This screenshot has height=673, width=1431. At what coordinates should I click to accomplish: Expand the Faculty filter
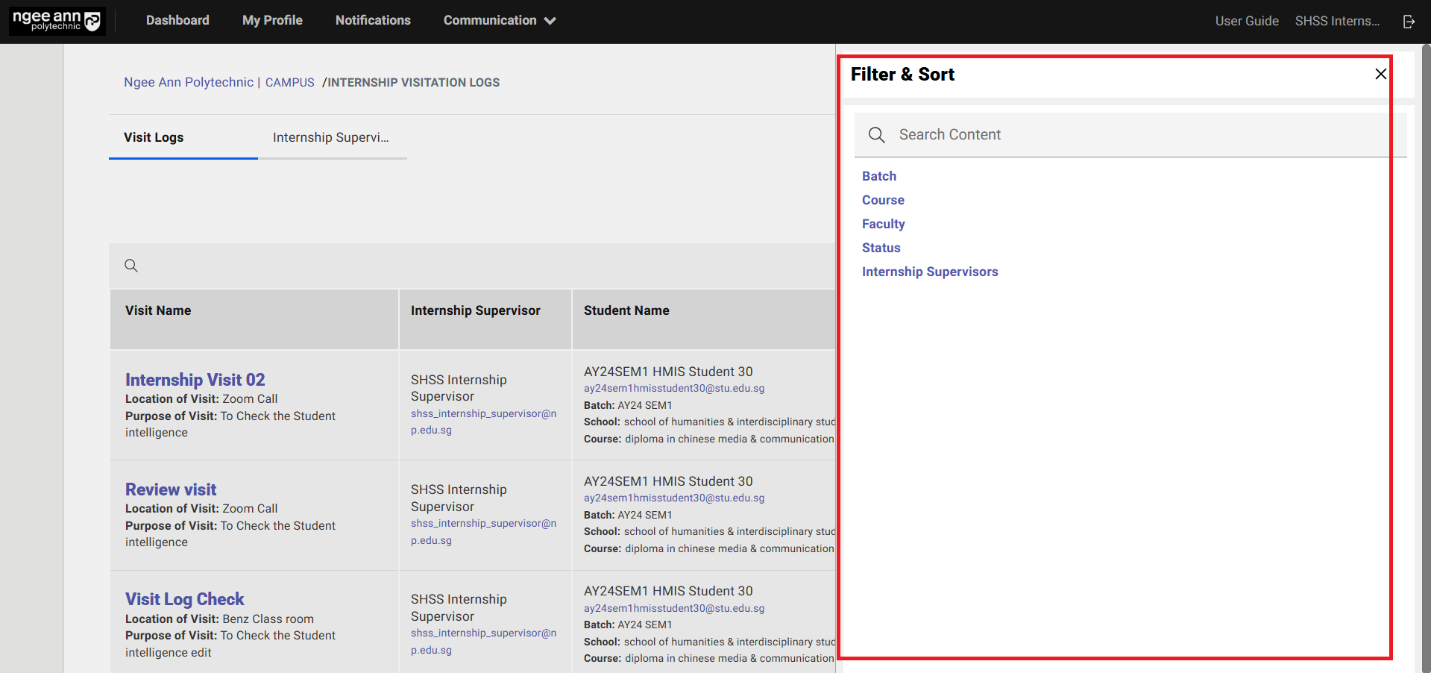tap(883, 224)
